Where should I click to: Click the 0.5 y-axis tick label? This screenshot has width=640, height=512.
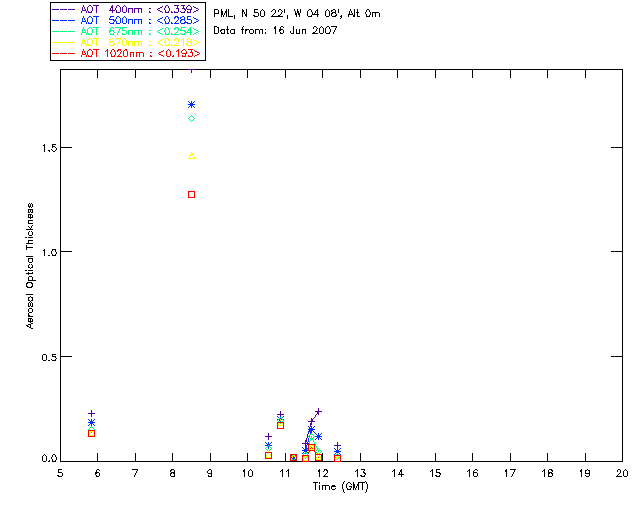click(x=49, y=357)
